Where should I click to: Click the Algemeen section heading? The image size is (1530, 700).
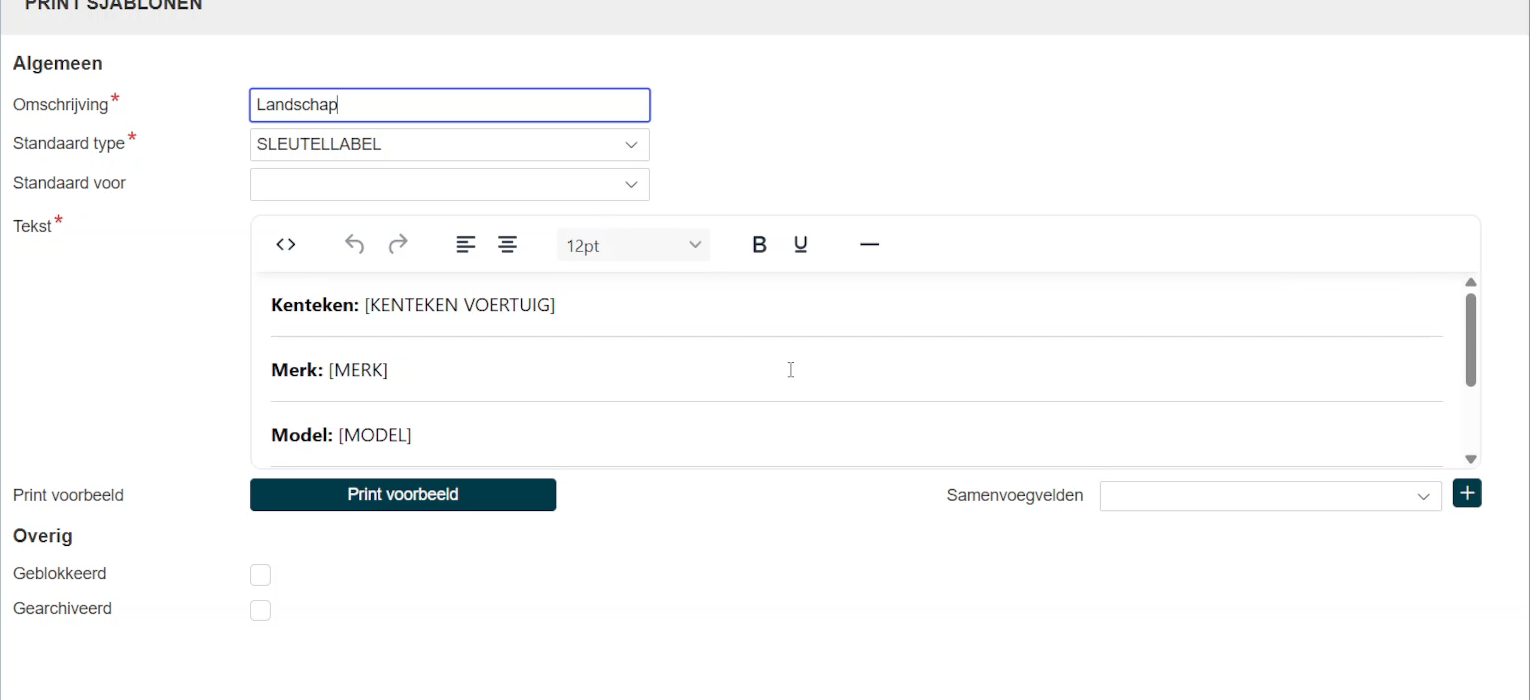tap(57, 63)
